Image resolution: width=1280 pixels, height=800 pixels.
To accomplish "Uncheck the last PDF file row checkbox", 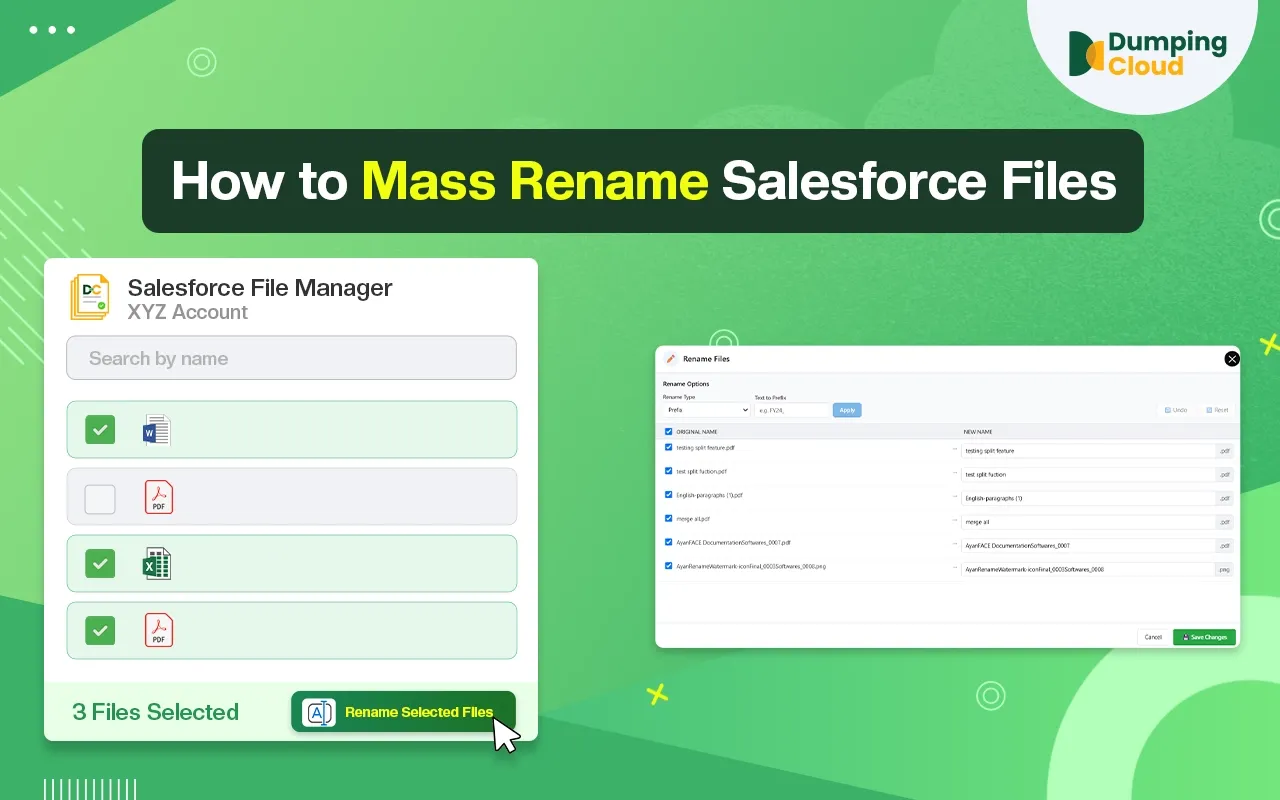I will tap(100, 630).
